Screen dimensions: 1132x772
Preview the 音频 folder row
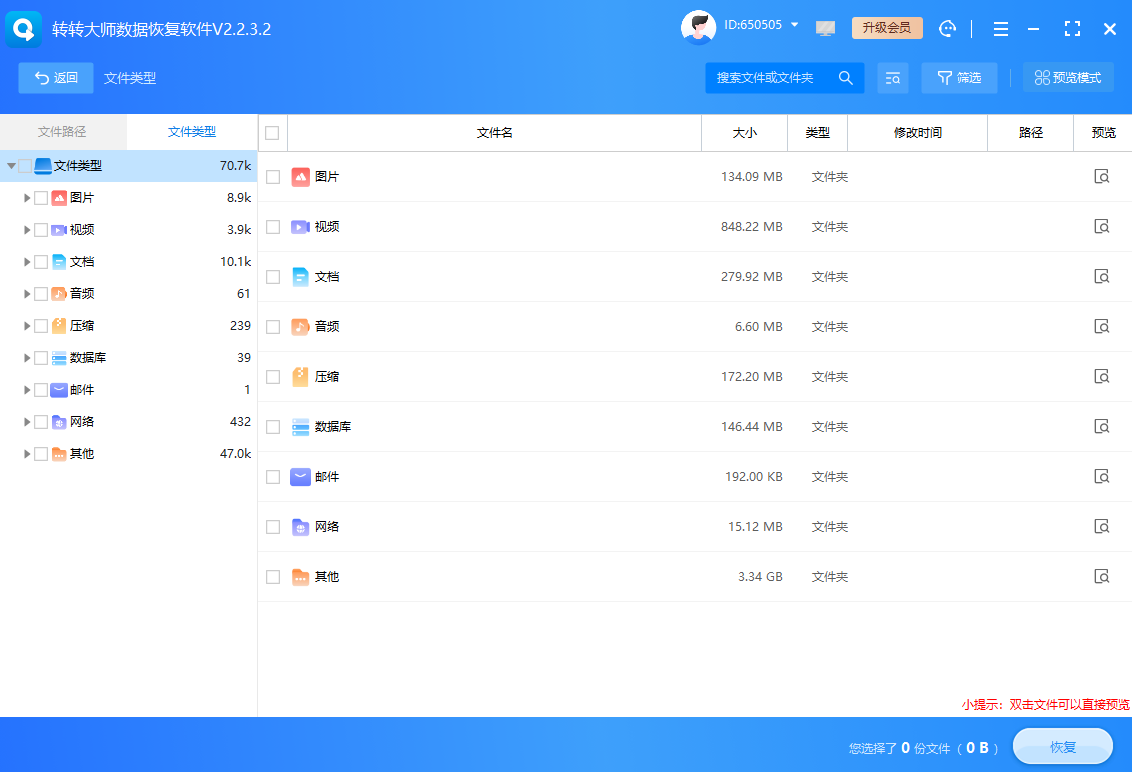tap(1102, 326)
